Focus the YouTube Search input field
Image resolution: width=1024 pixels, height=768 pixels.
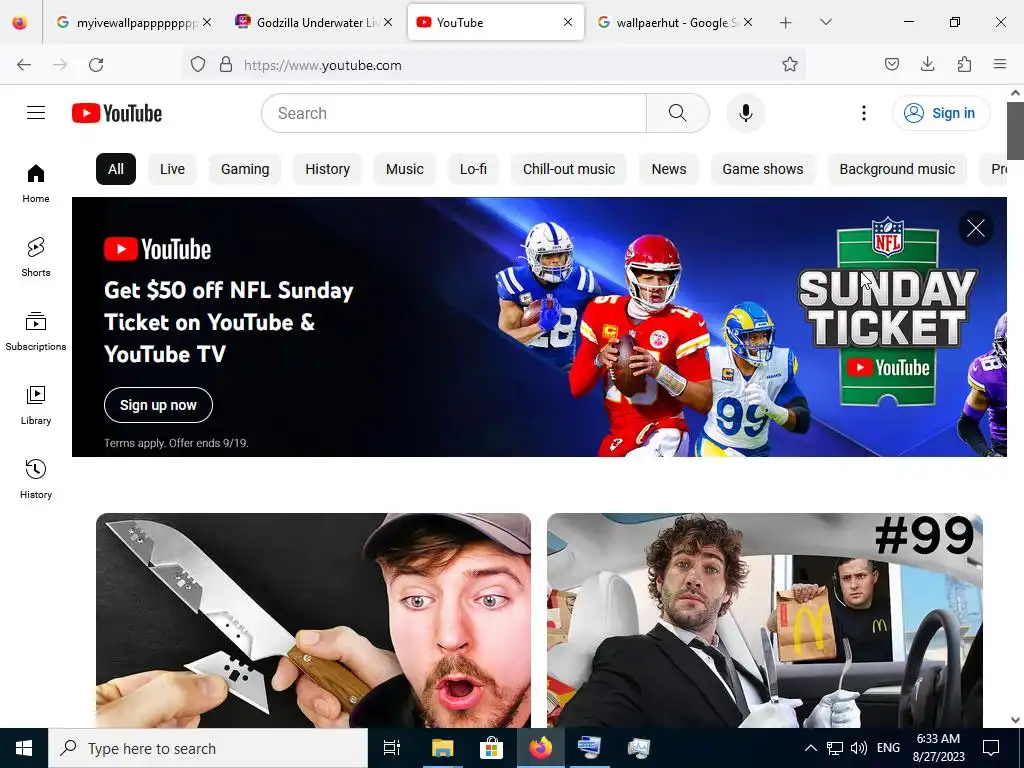click(454, 113)
